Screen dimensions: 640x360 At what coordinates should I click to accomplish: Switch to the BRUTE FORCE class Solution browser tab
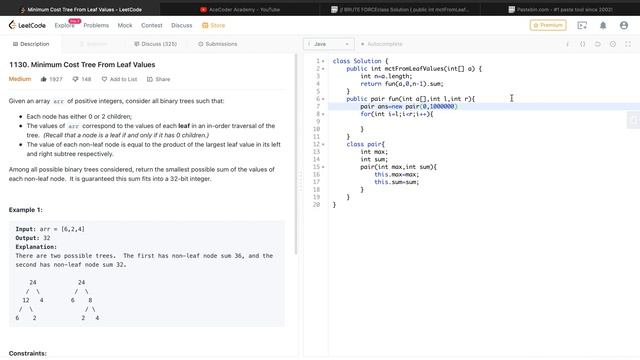[400, 9]
